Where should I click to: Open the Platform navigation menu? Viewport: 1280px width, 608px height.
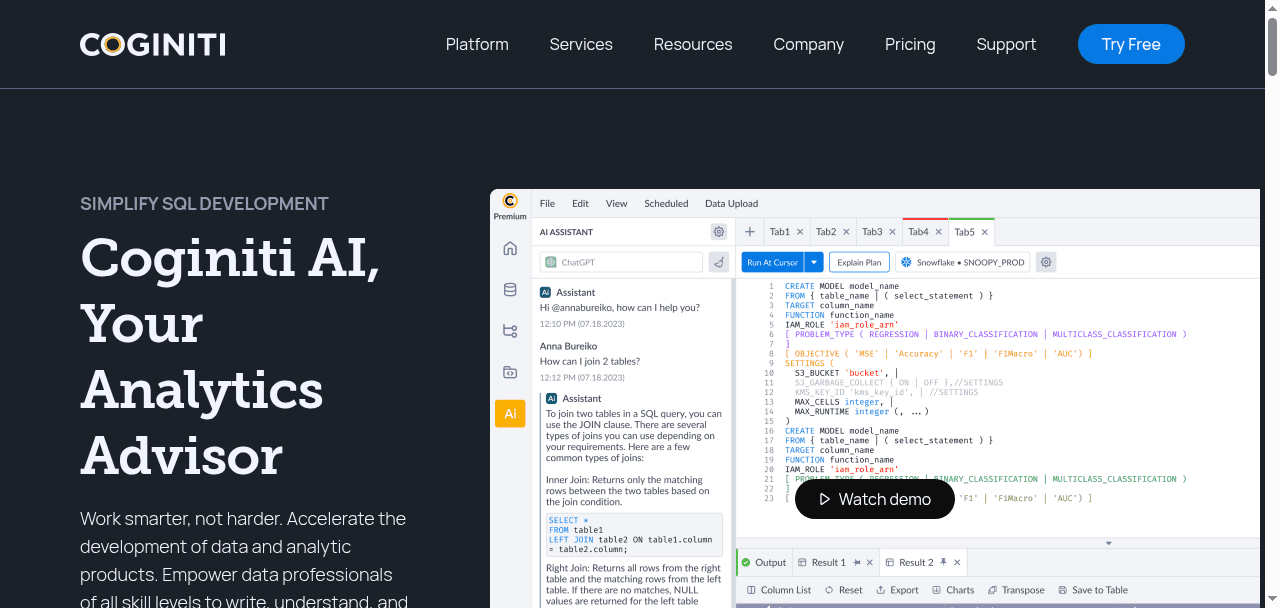click(477, 44)
